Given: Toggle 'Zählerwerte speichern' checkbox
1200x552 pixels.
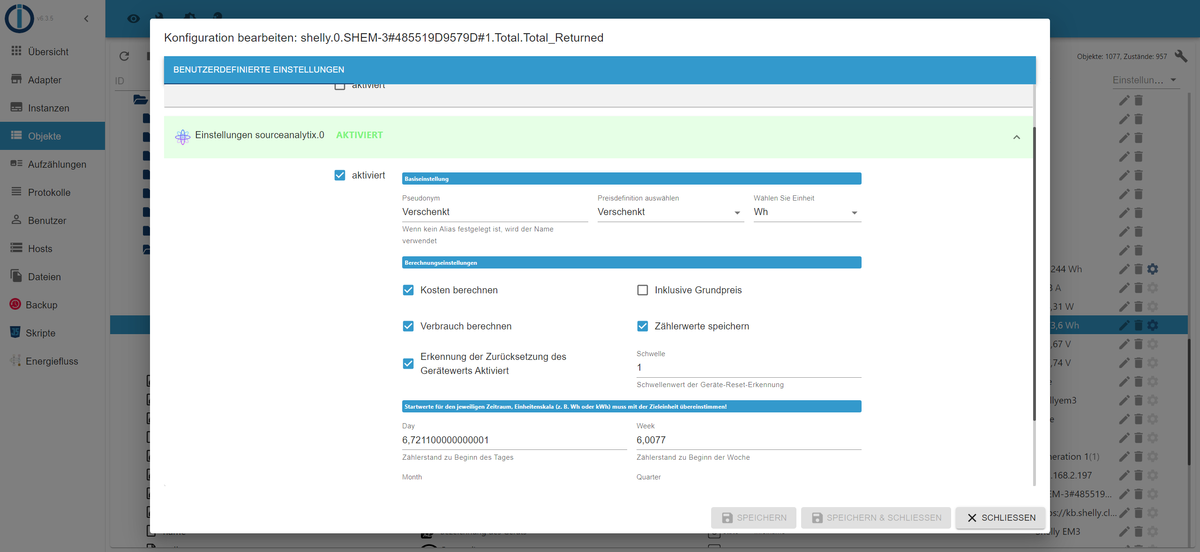Looking at the screenshot, I should [643, 326].
